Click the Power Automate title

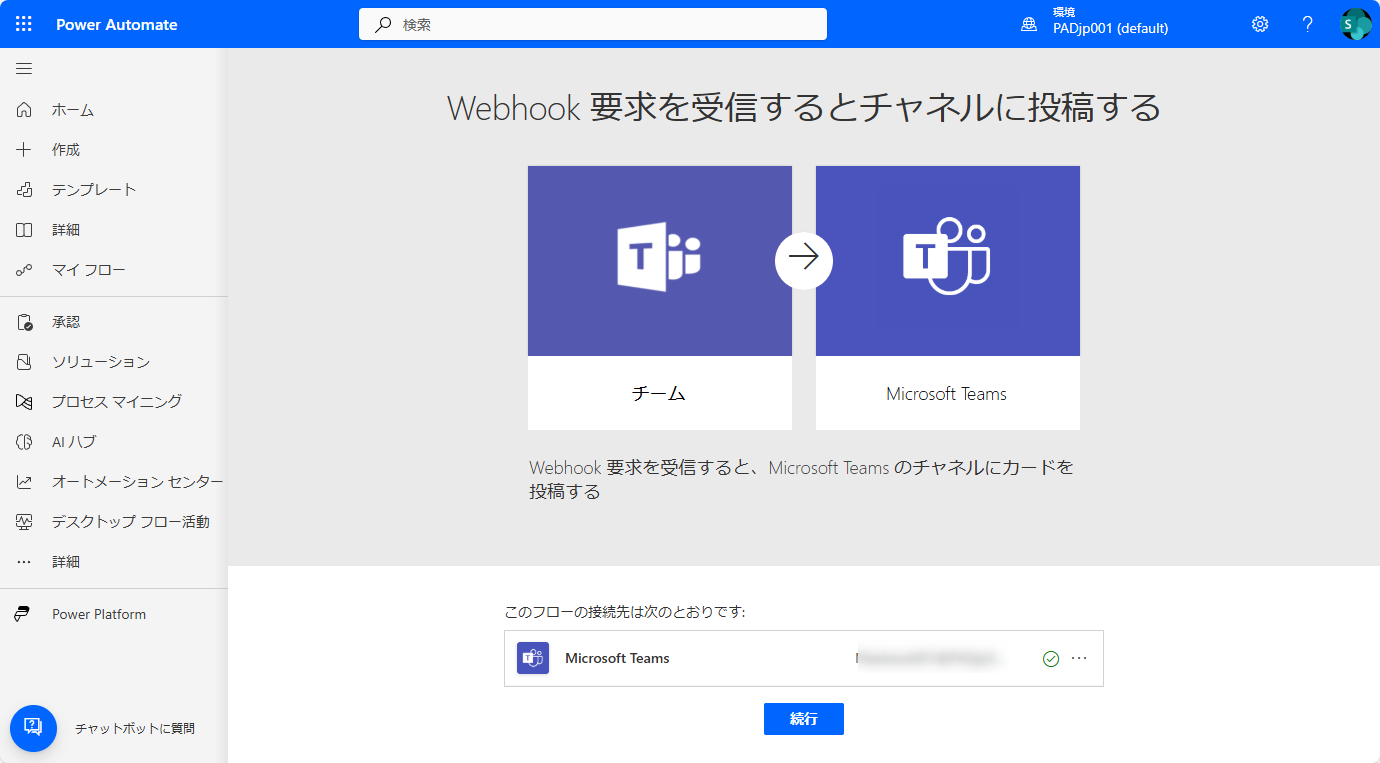pyautogui.click(x=117, y=24)
